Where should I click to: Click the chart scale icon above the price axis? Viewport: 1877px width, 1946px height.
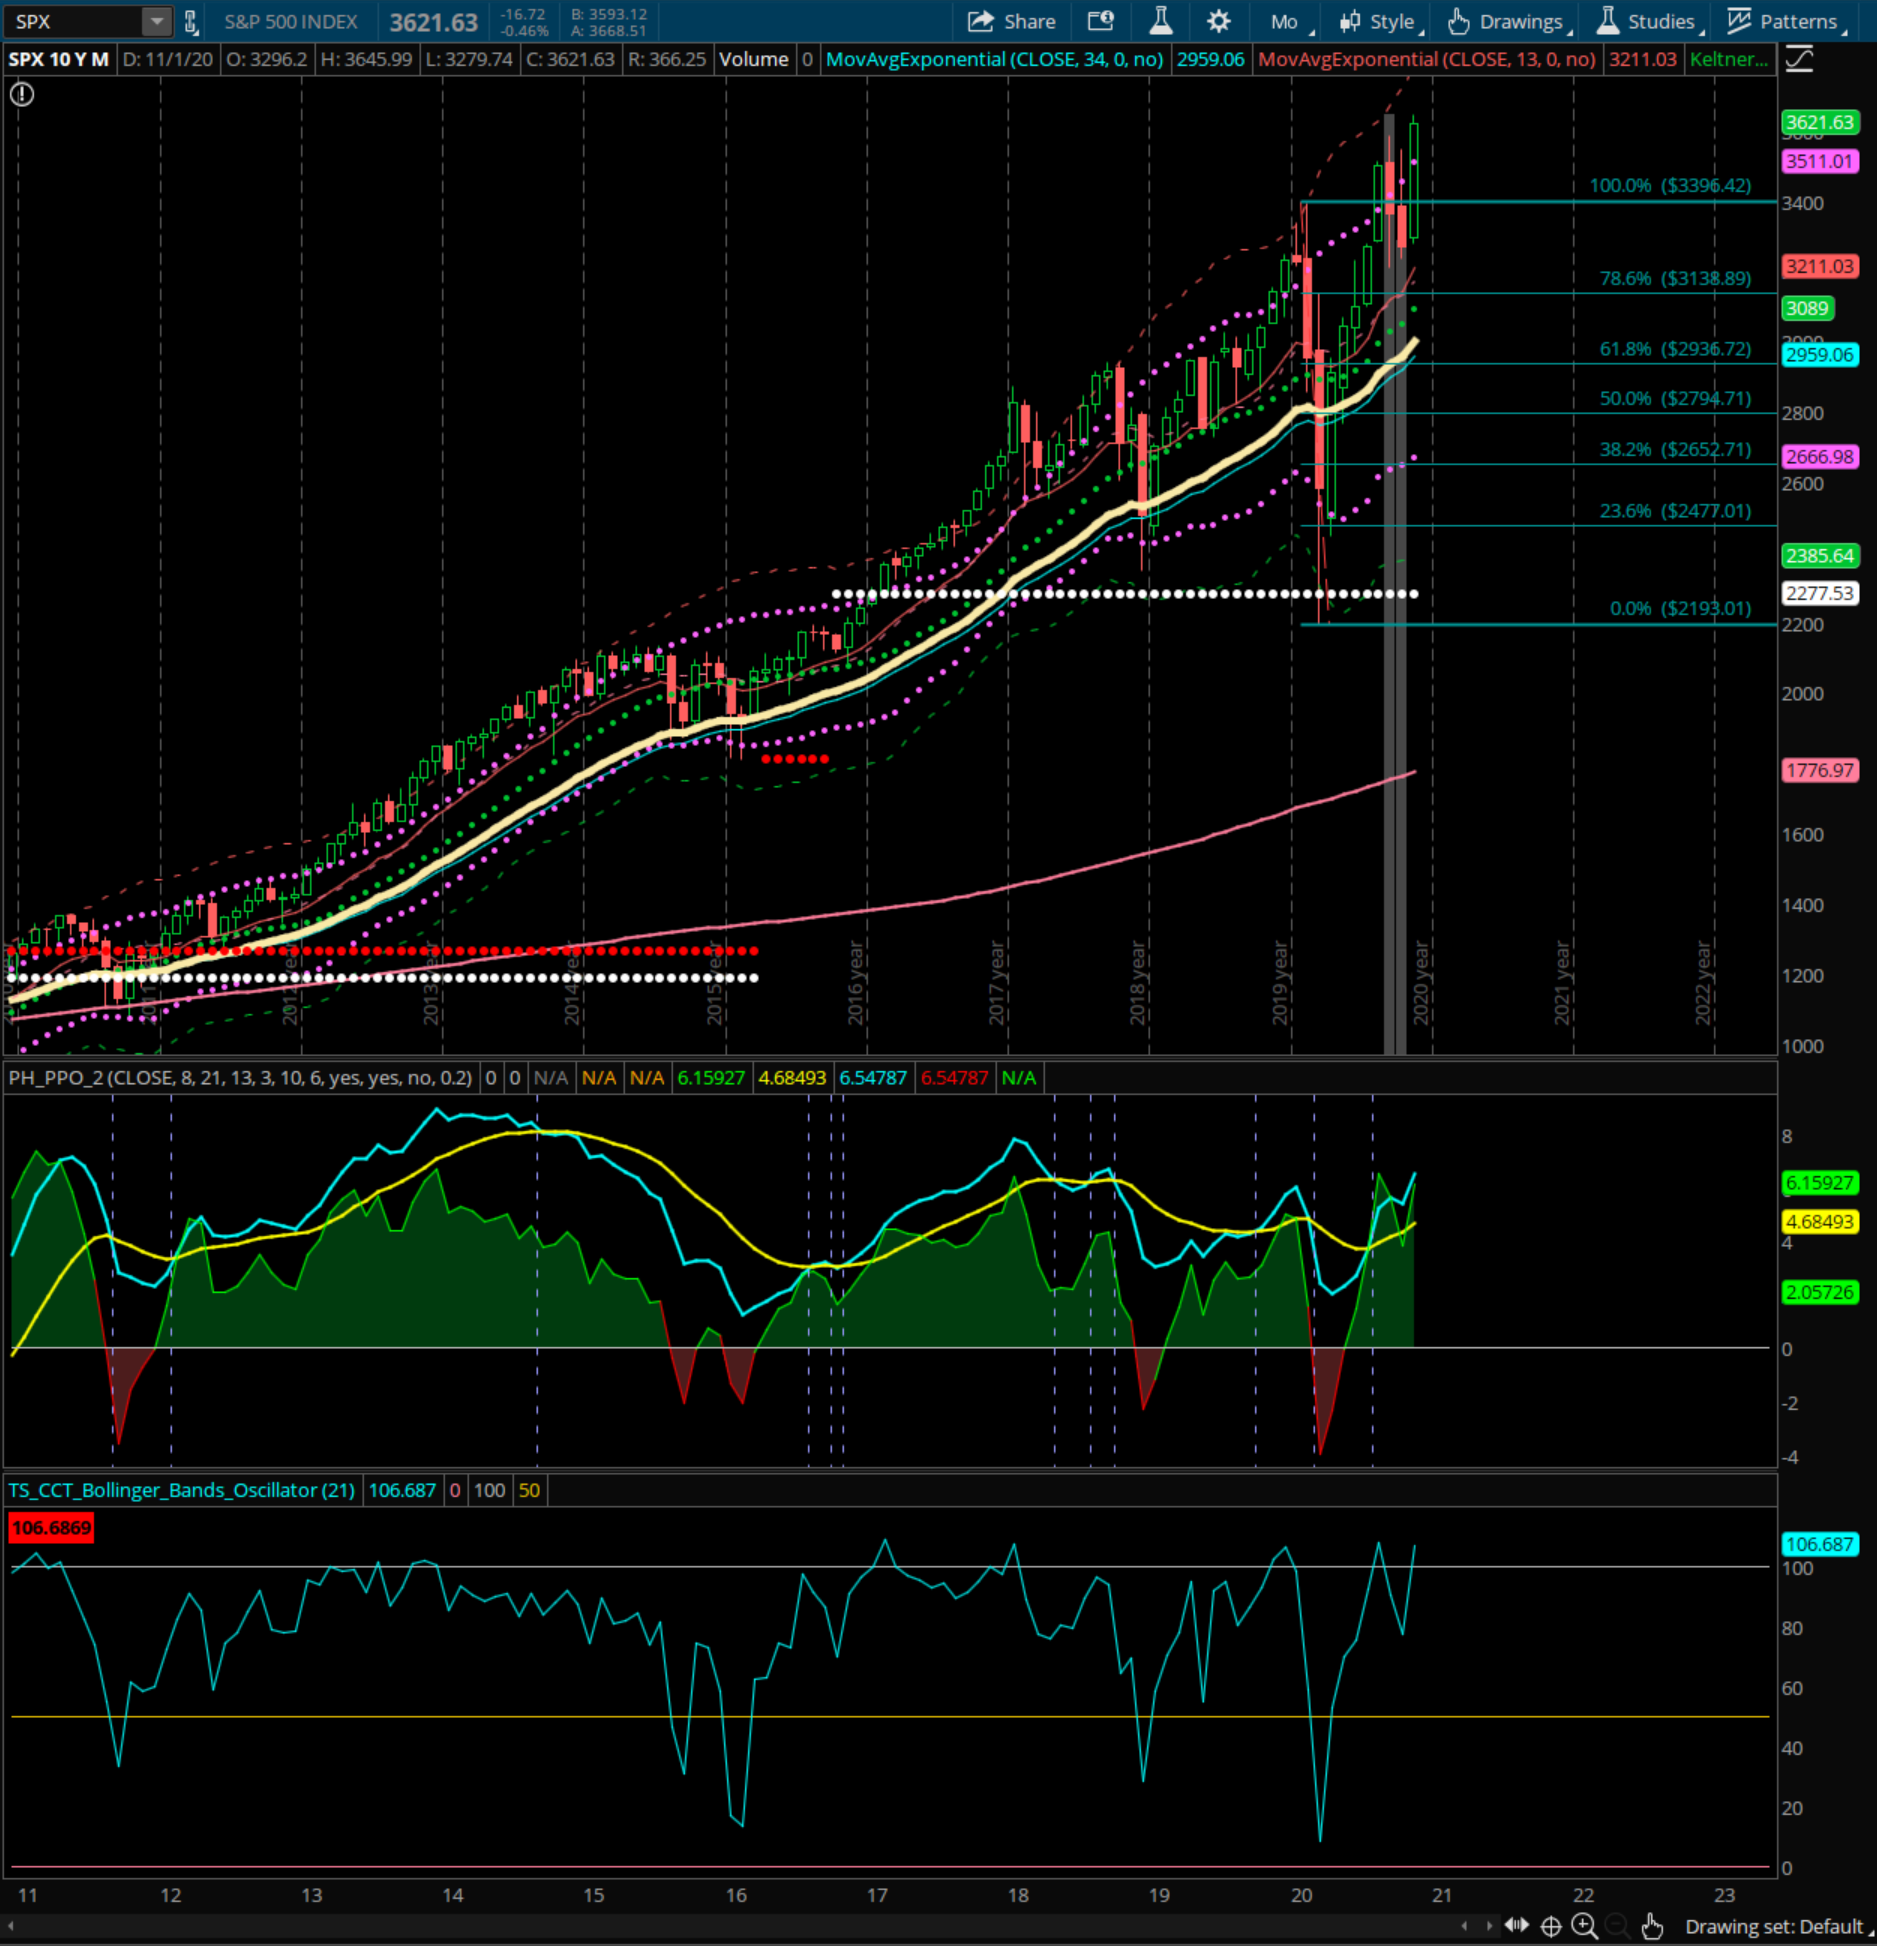coord(1799,59)
